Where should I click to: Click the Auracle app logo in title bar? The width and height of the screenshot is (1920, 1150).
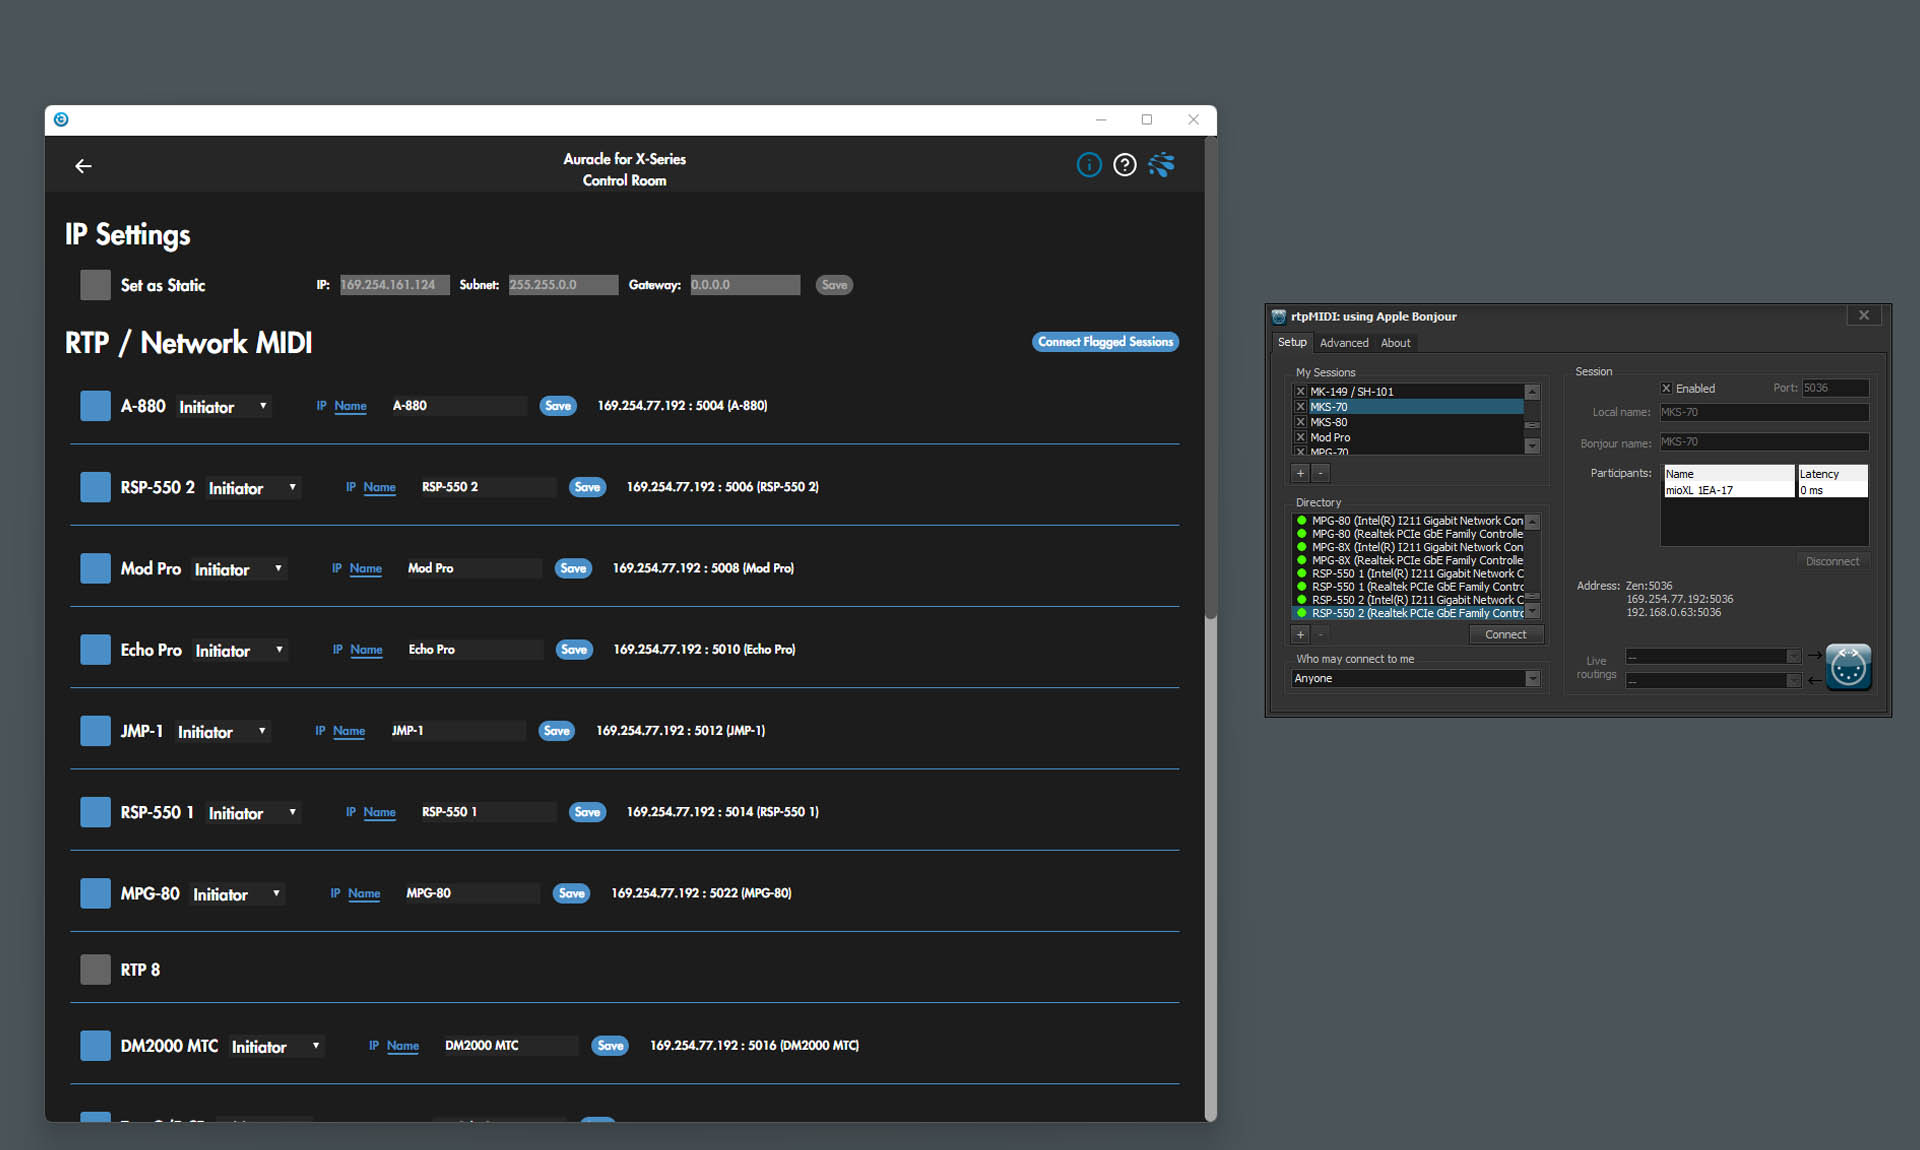[61, 120]
